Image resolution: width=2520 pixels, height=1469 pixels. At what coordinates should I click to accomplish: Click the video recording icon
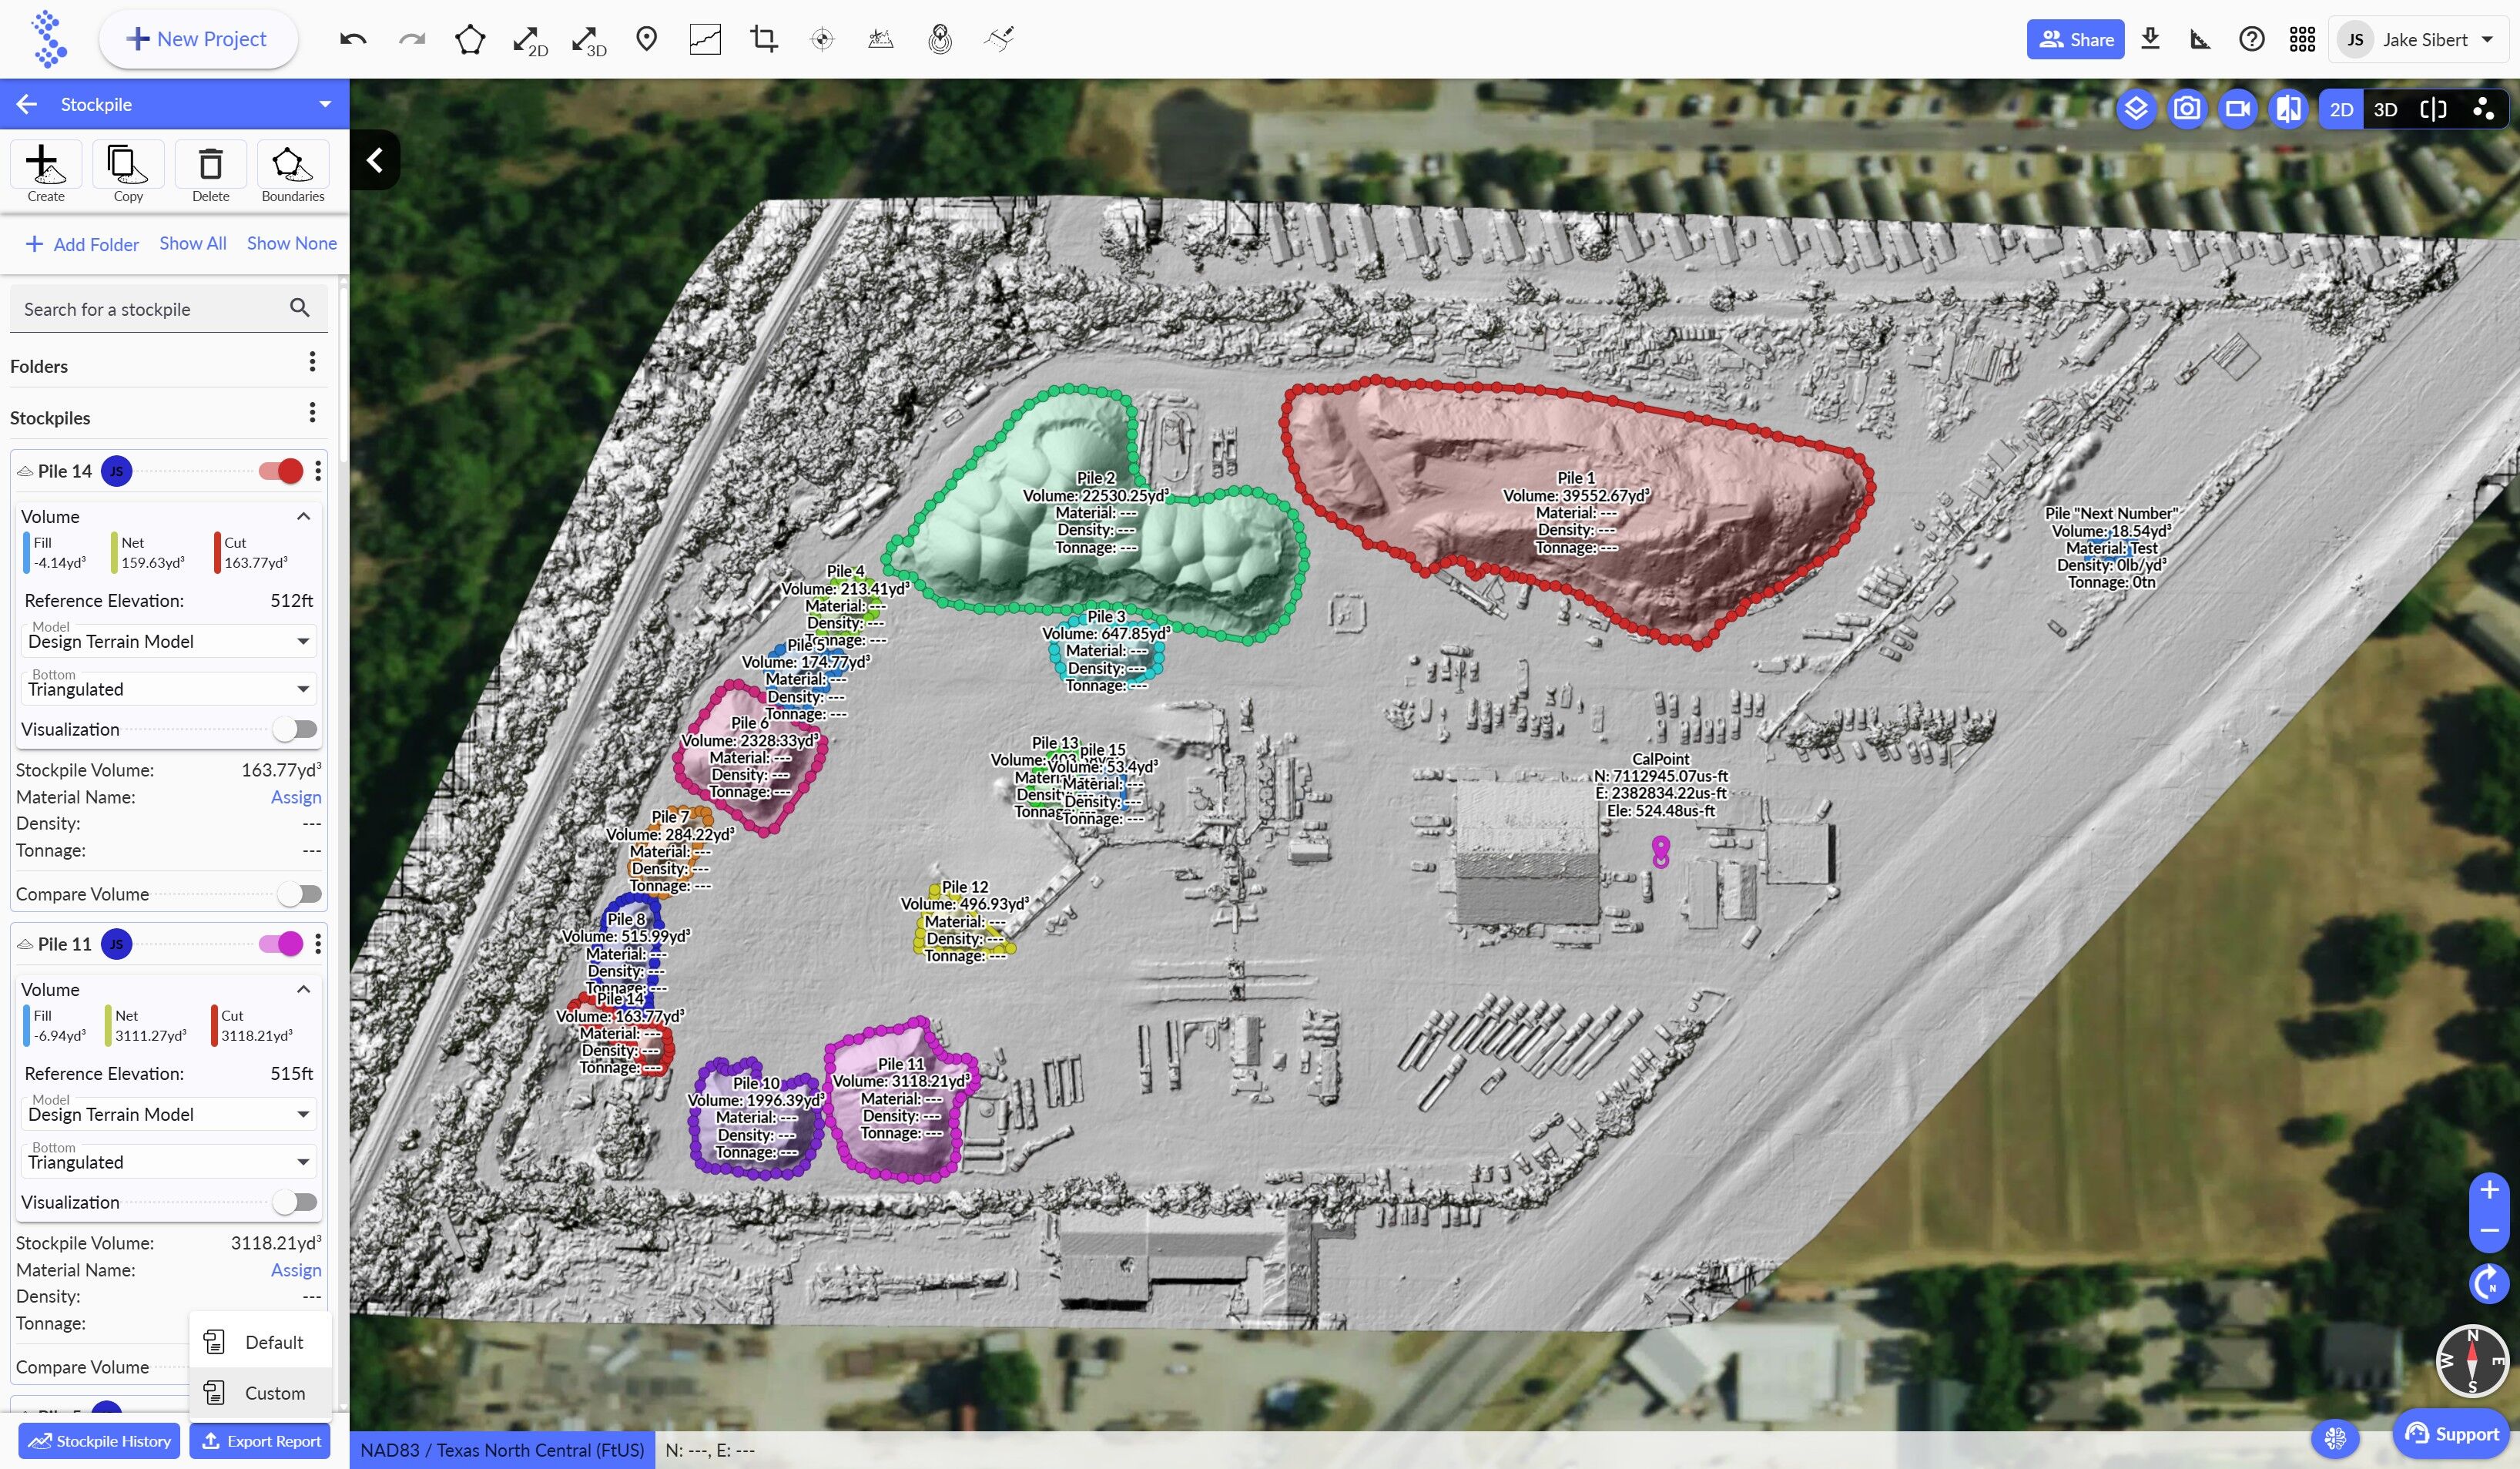click(x=2238, y=109)
